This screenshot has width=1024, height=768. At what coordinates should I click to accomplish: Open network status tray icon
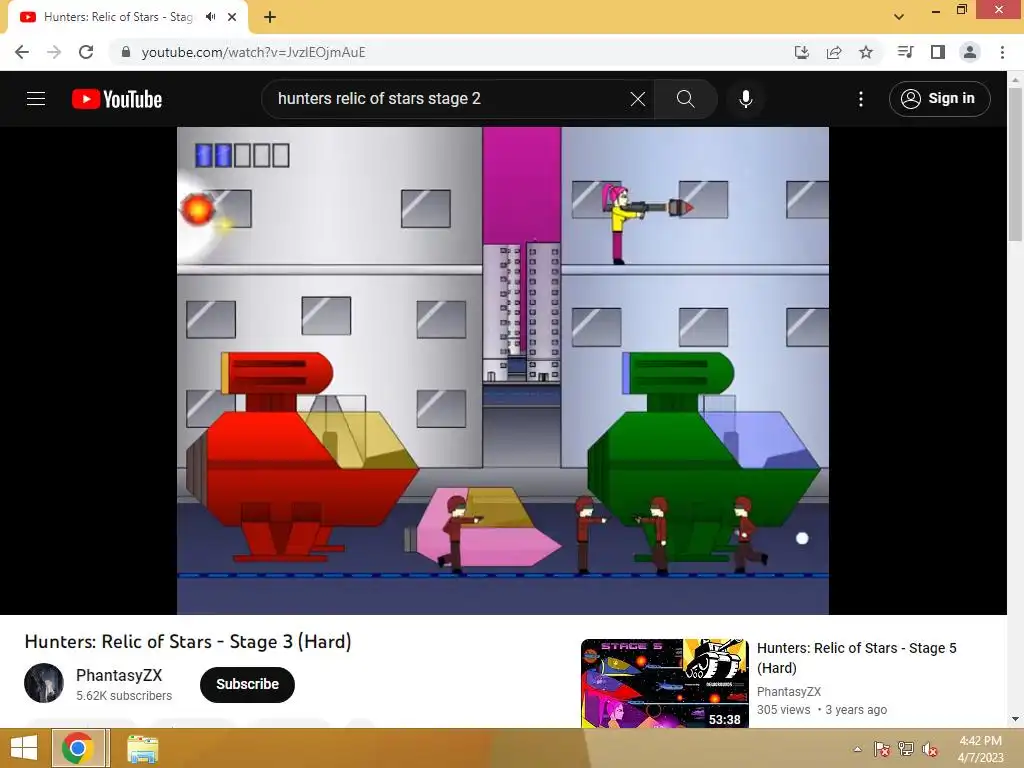click(x=906, y=749)
